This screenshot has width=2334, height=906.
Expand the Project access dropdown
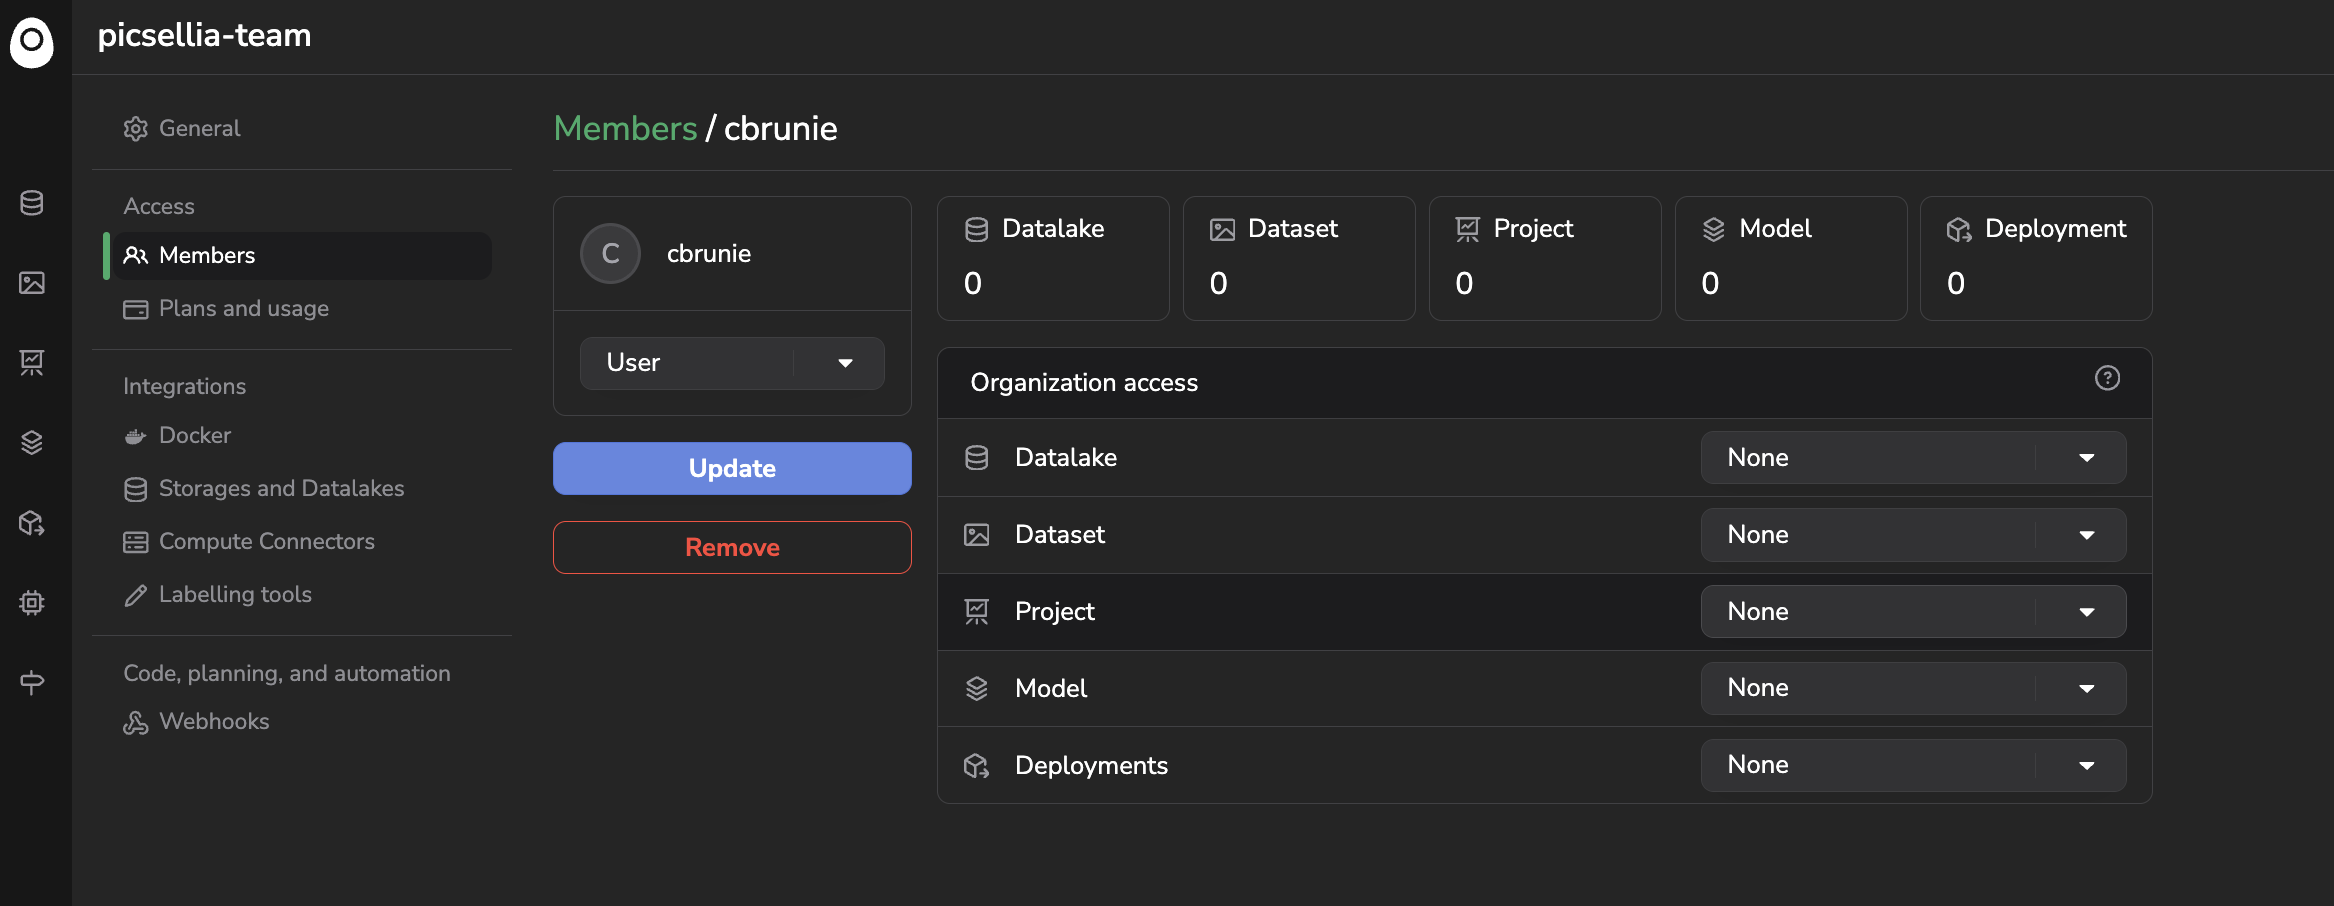[x=1912, y=611]
